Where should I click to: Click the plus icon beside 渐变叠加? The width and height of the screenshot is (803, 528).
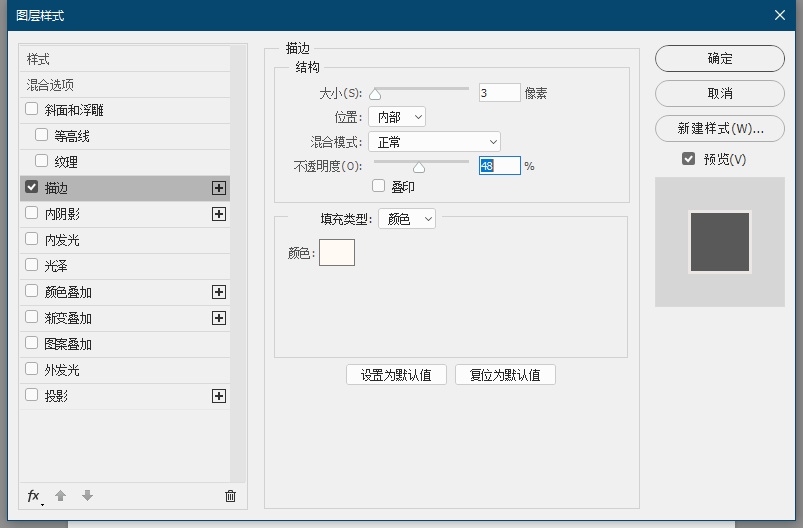(219, 318)
